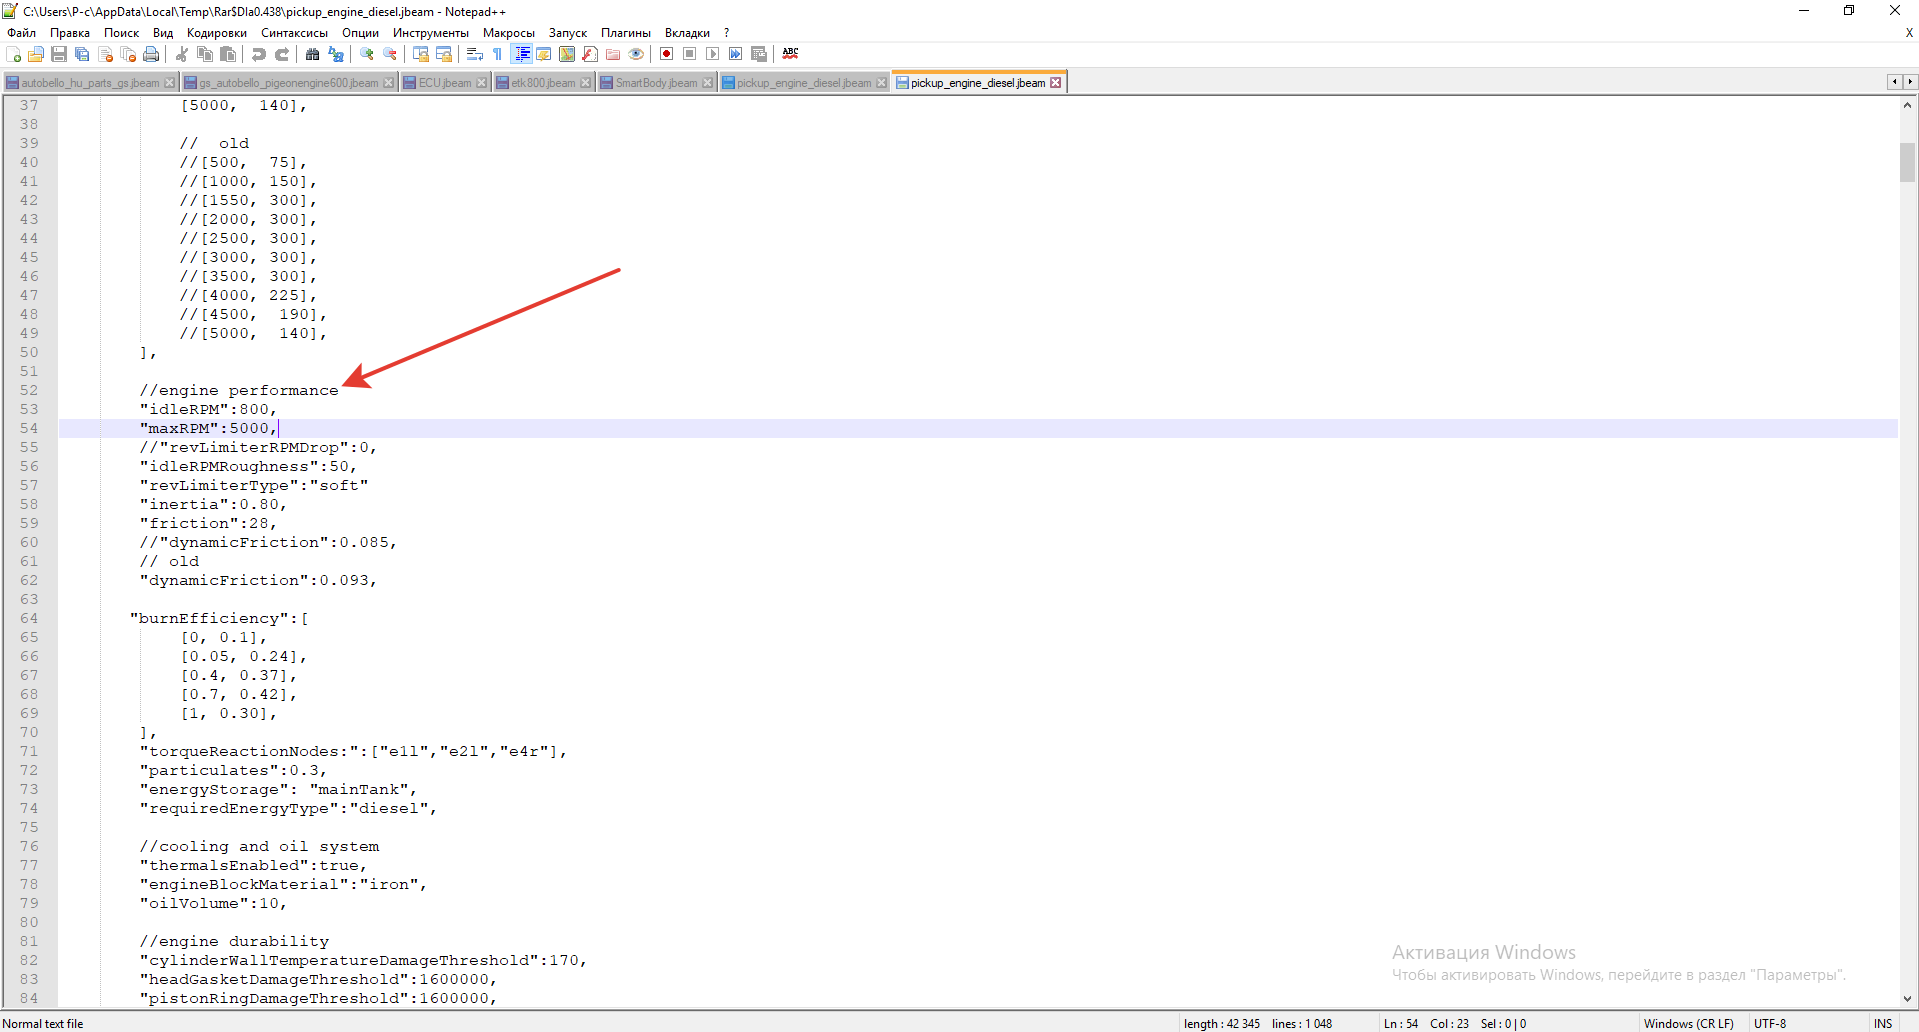Open the Поиск menu
This screenshot has height=1032, width=1919.
(122, 33)
